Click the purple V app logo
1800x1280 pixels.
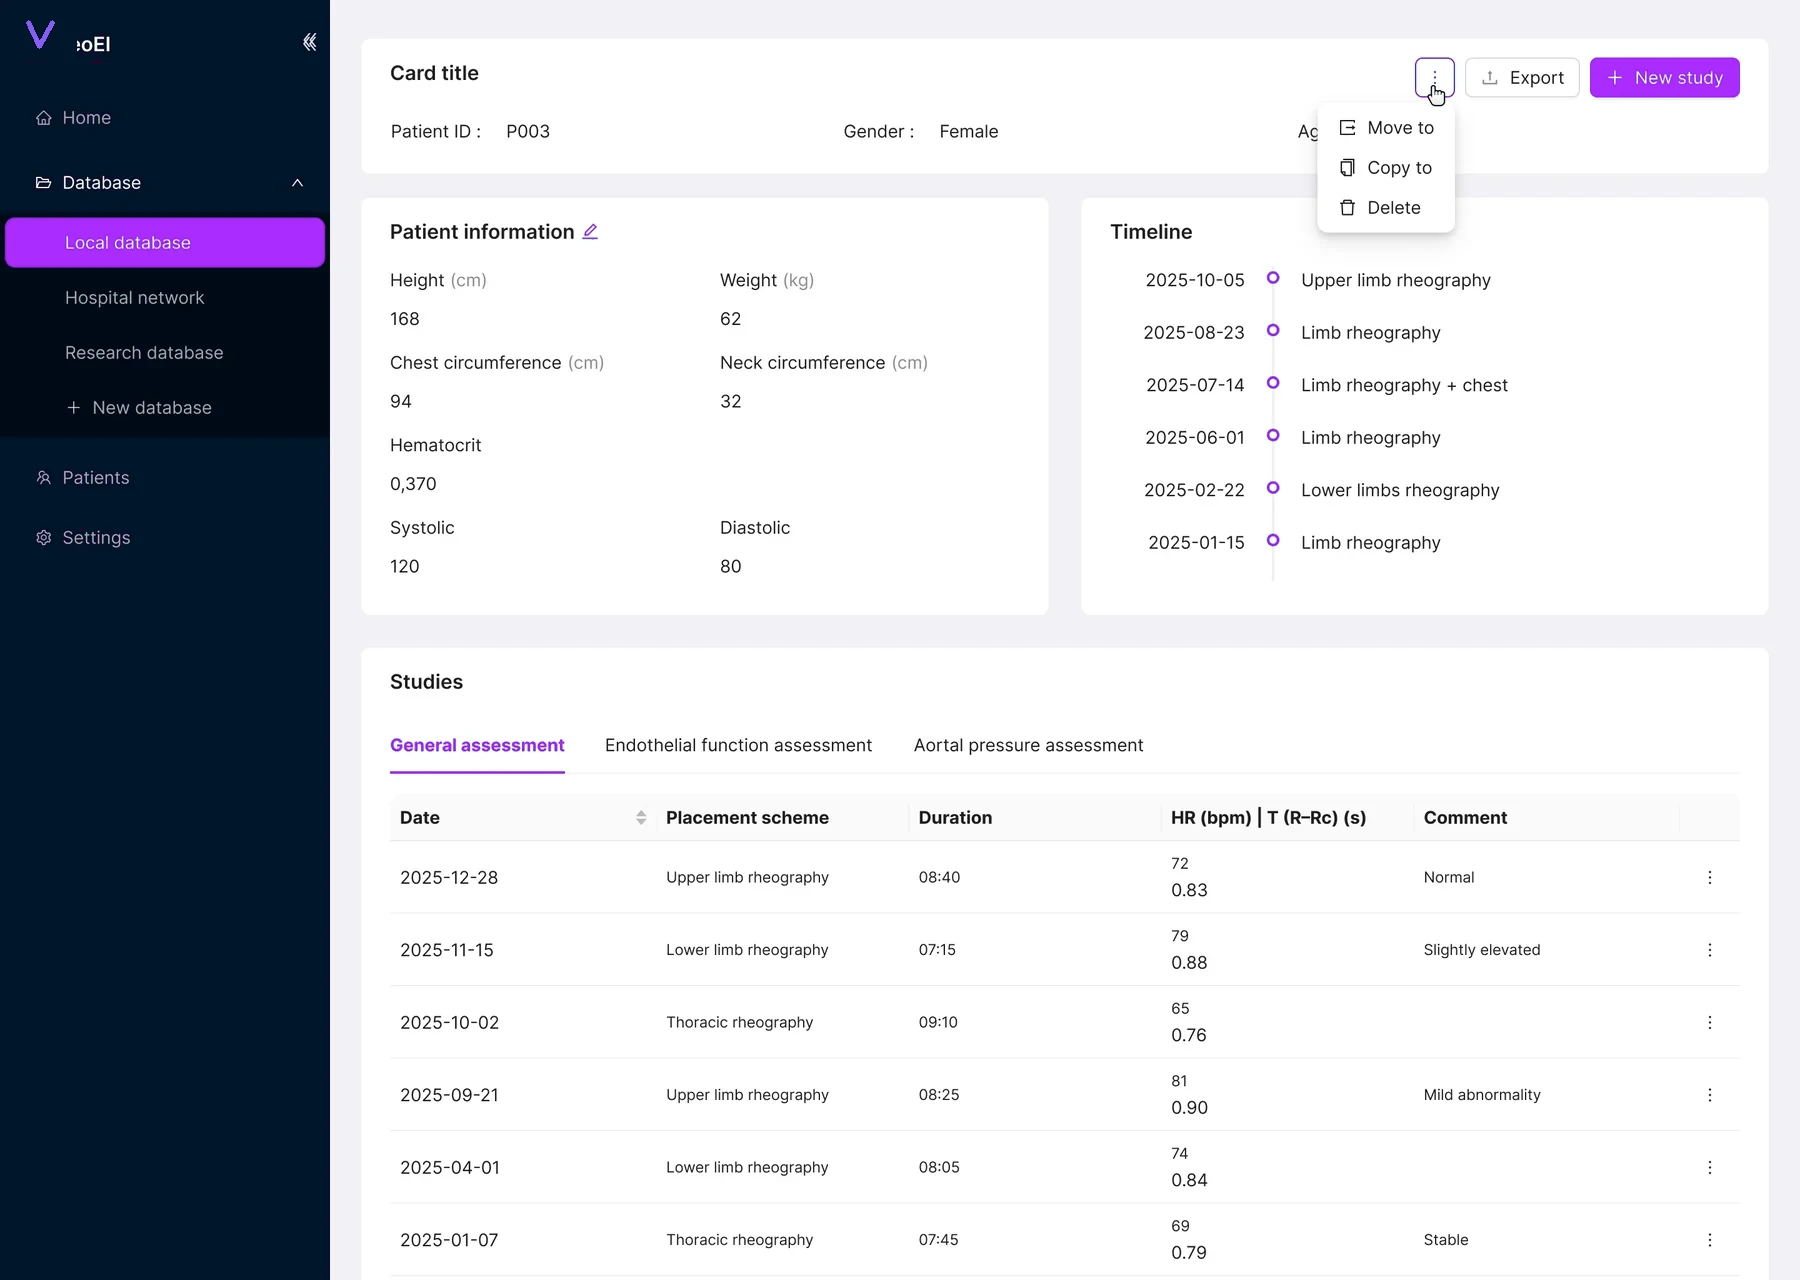(x=40, y=35)
